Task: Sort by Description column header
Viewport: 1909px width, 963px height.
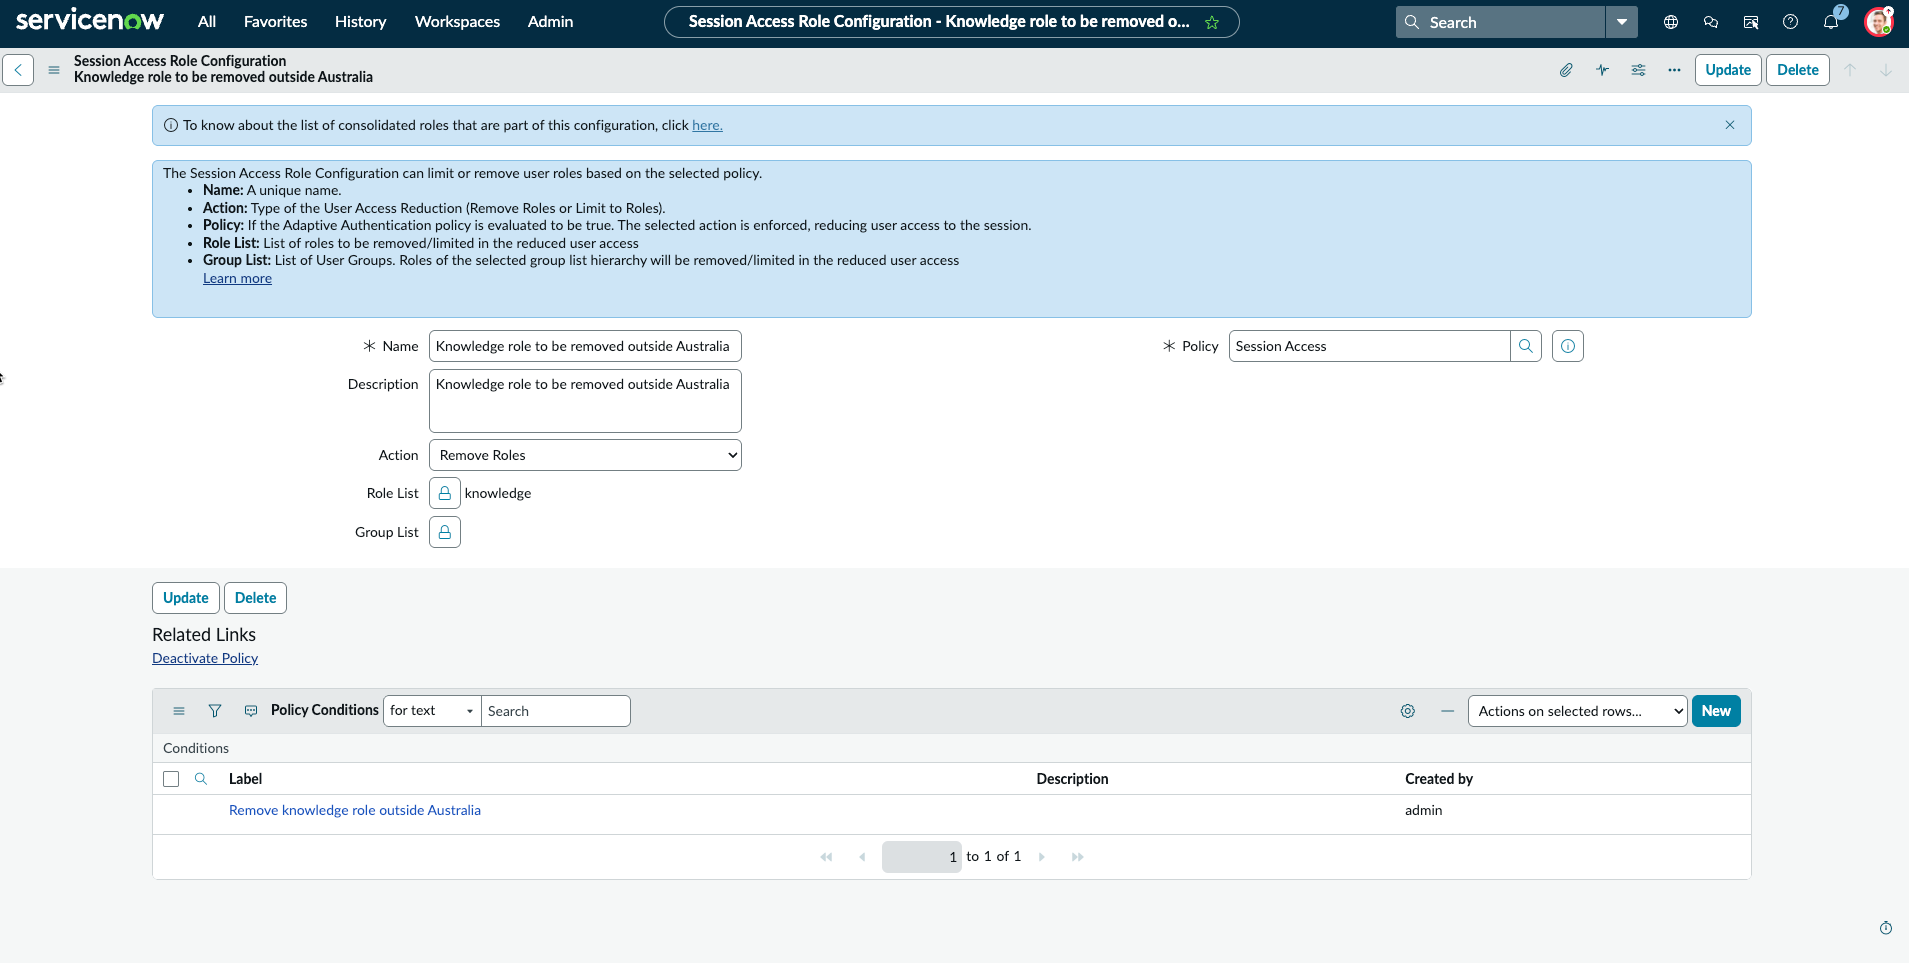Action: click(1072, 779)
